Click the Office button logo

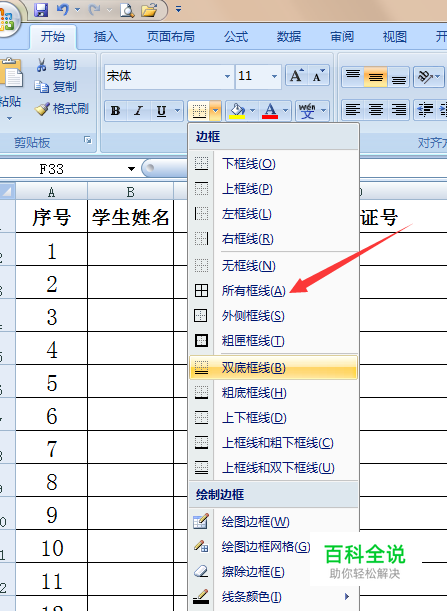pyautogui.click(x=6, y=19)
